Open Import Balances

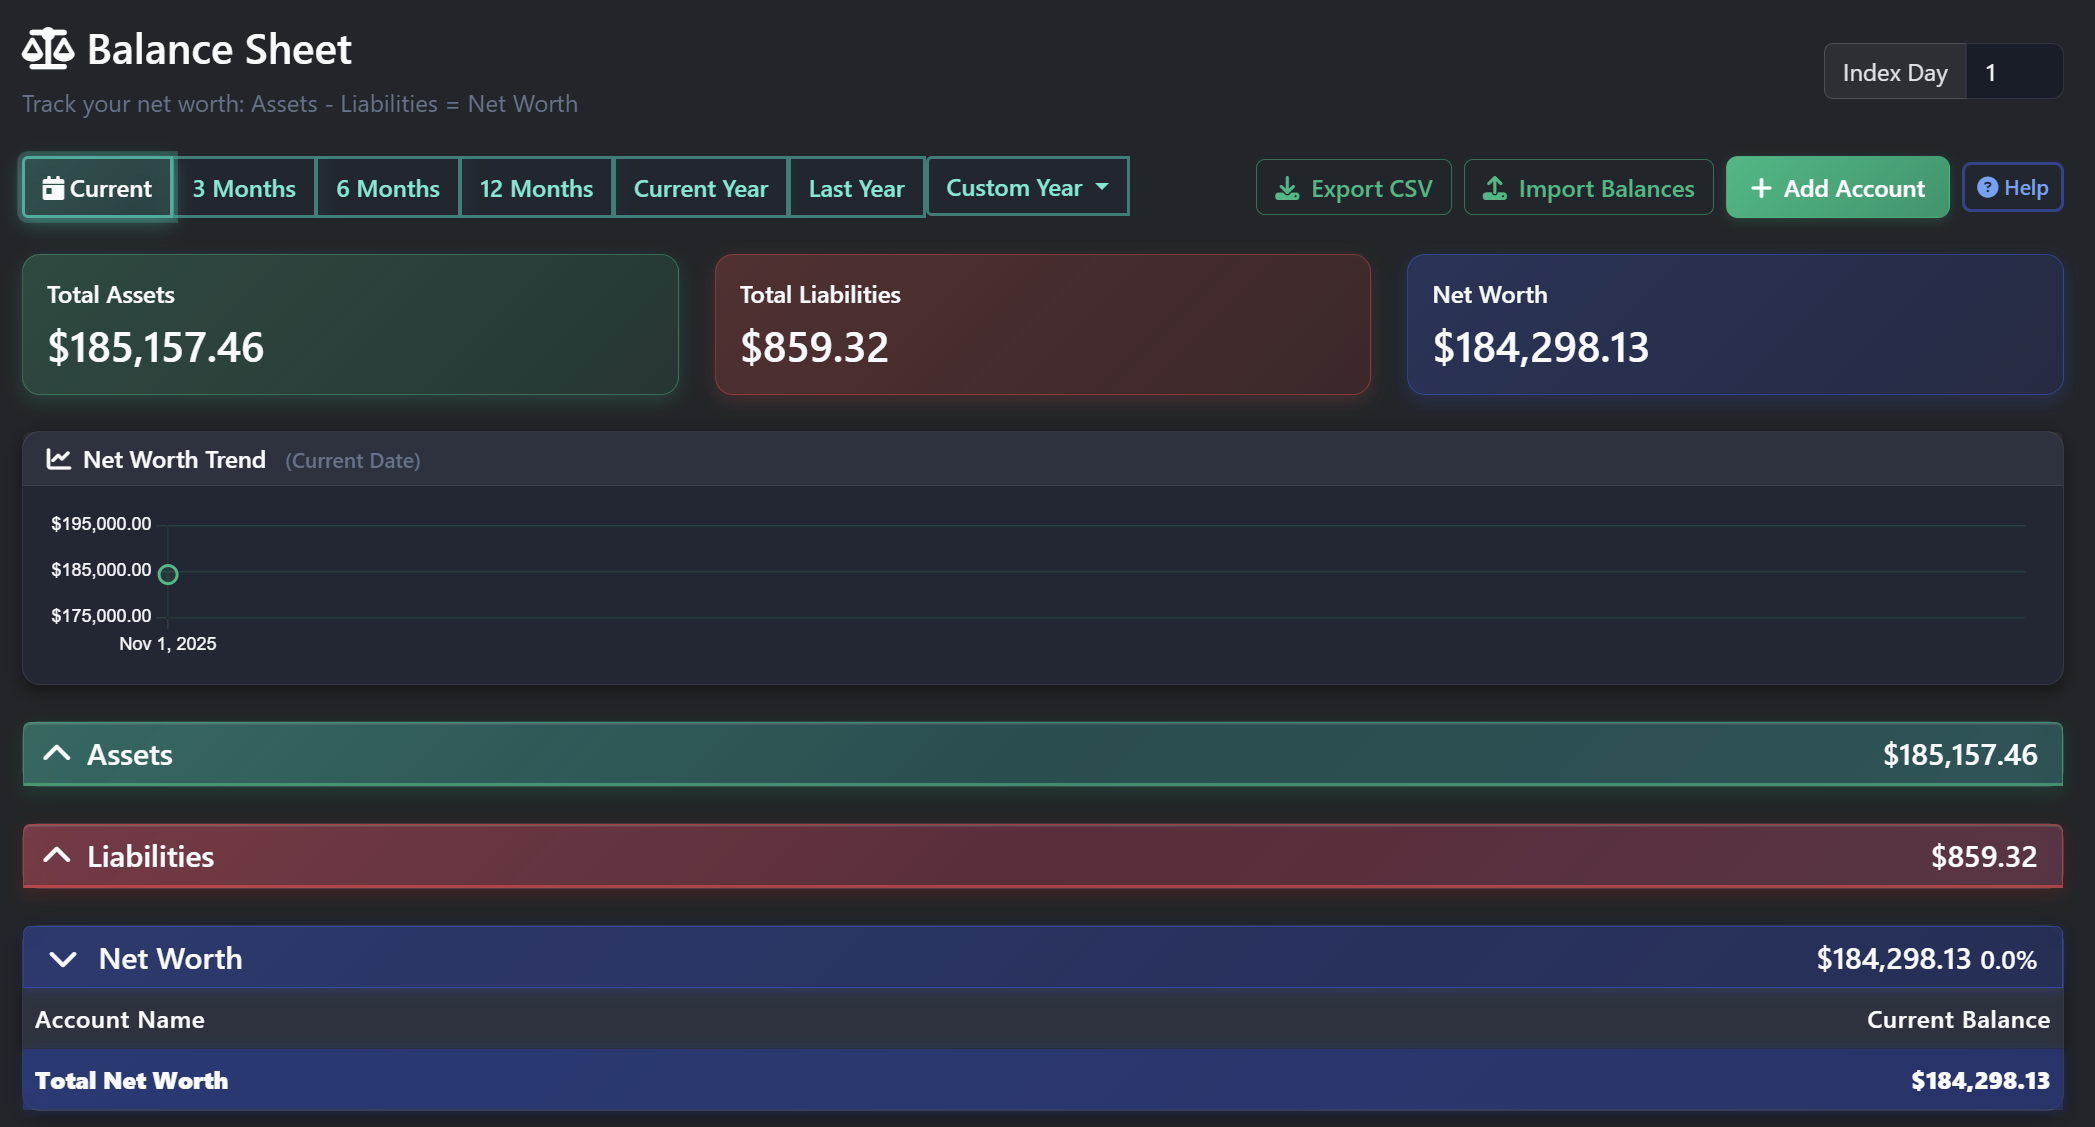(x=1588, y=187)
